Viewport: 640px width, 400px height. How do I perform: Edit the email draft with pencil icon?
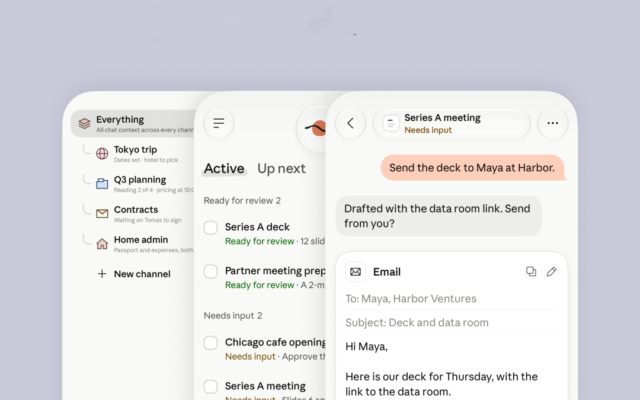[x=551, y=271]
